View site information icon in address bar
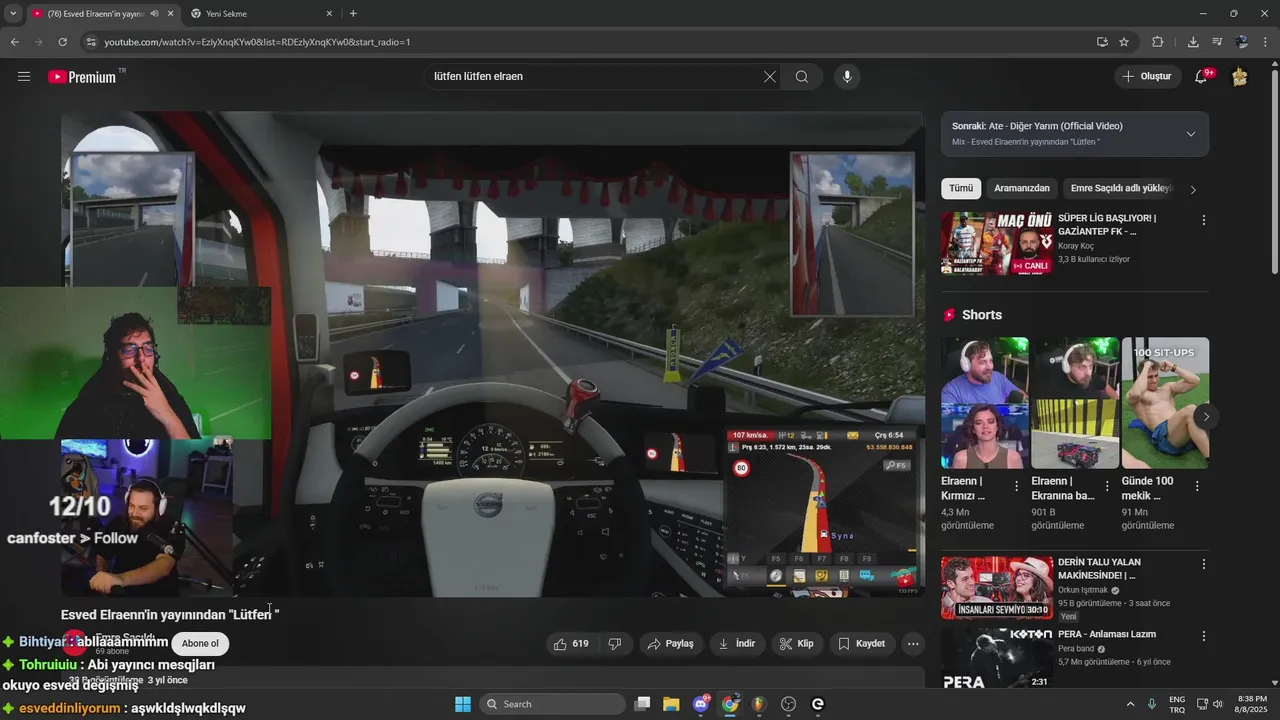 (91, 42)
